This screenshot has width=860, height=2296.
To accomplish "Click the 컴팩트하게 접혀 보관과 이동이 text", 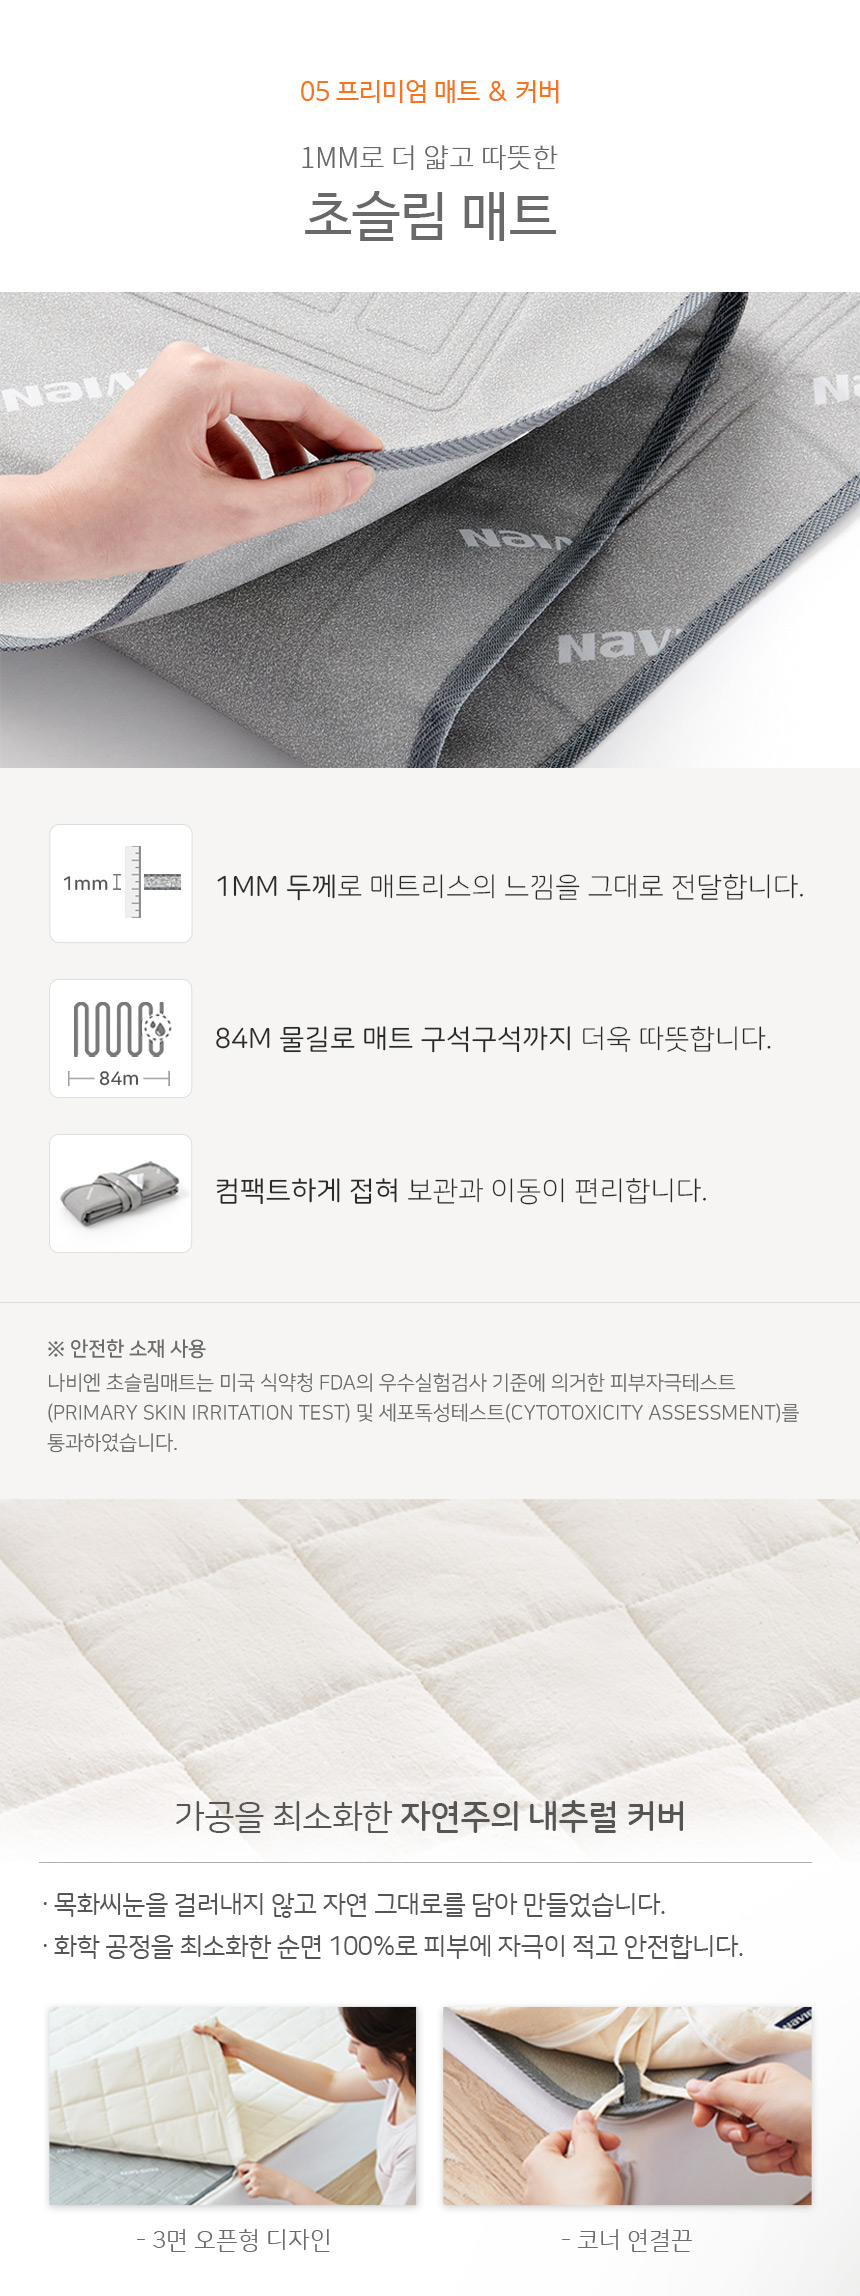I will click(x=461, y=1190).
